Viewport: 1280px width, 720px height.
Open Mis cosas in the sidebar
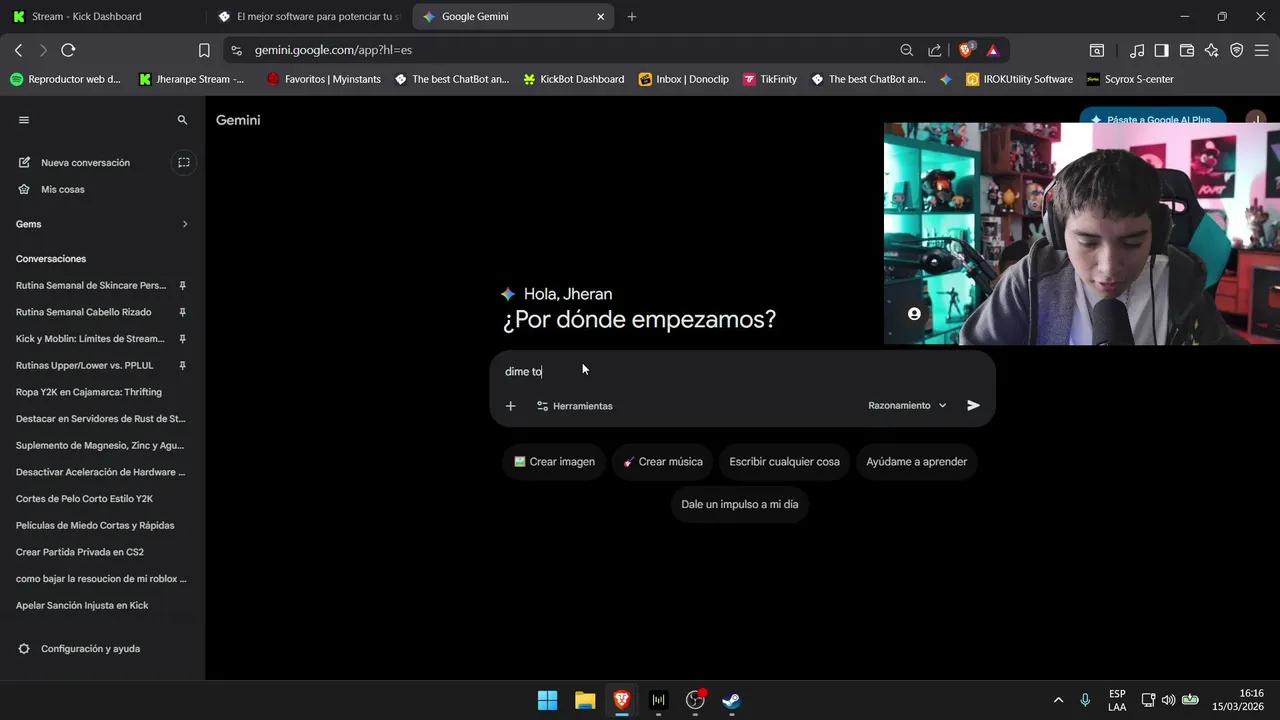pos(62,189)
